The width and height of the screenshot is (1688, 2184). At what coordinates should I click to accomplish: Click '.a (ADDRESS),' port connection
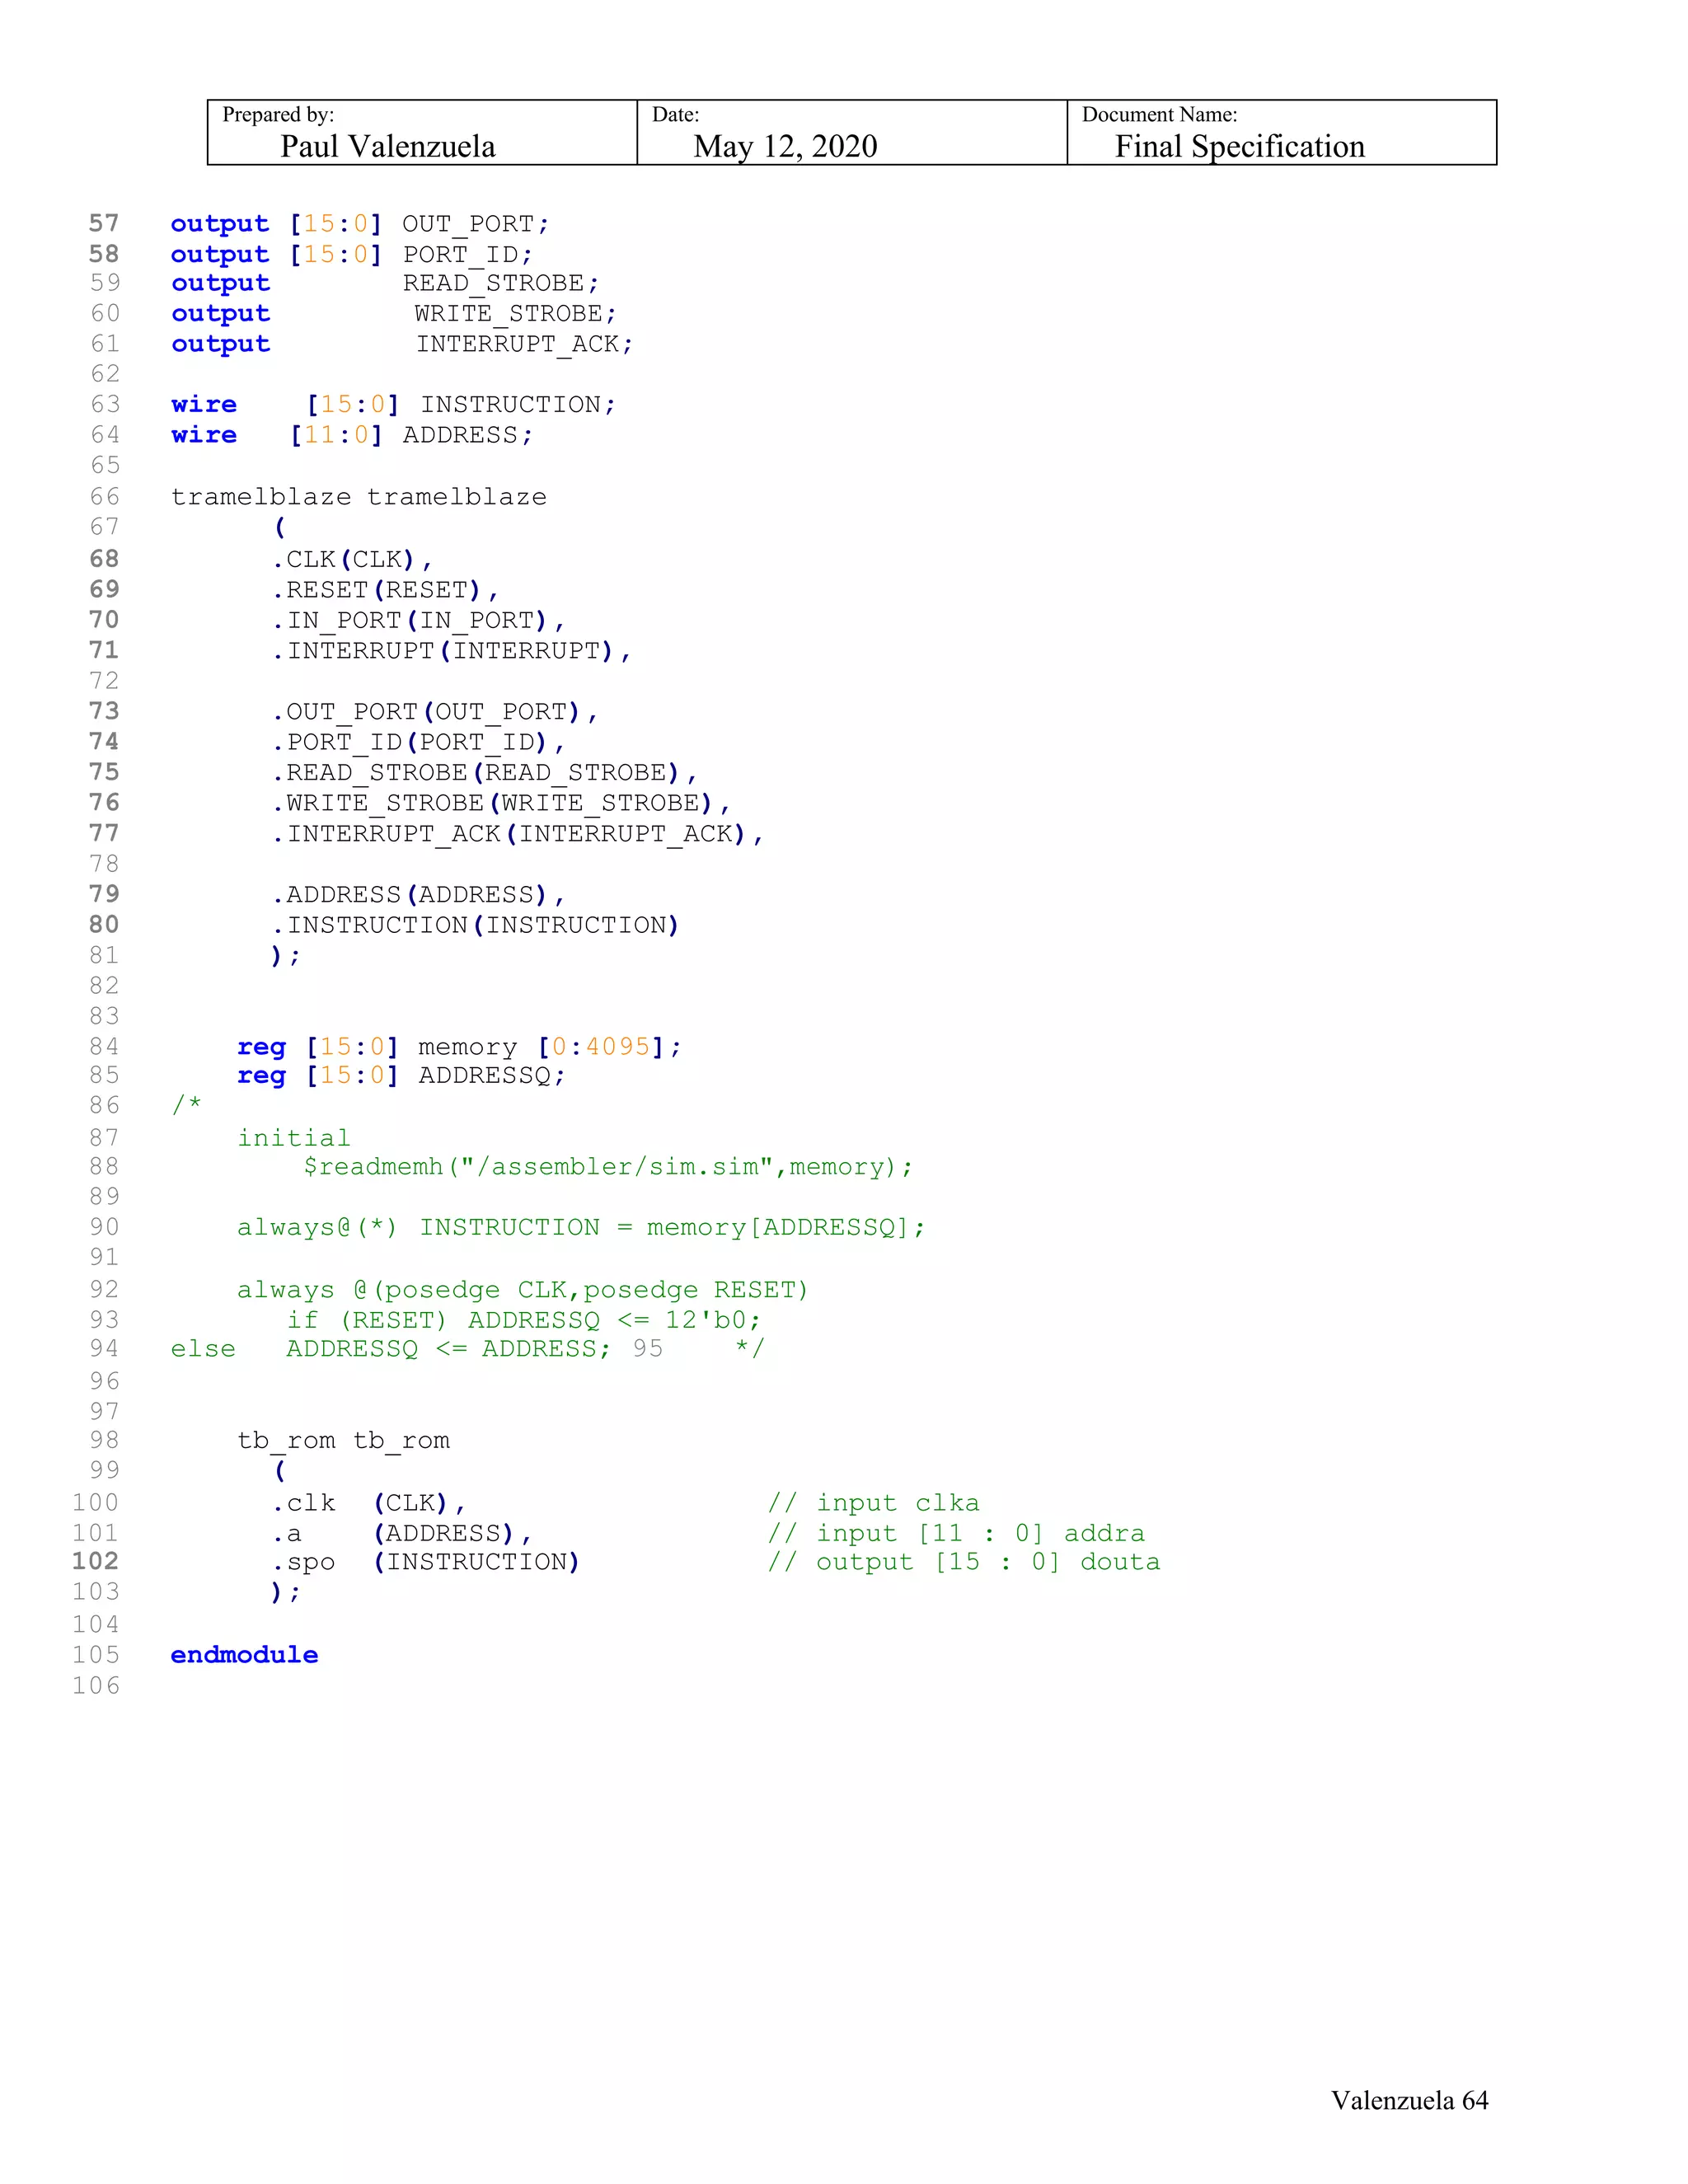[x=402, y=1534]
